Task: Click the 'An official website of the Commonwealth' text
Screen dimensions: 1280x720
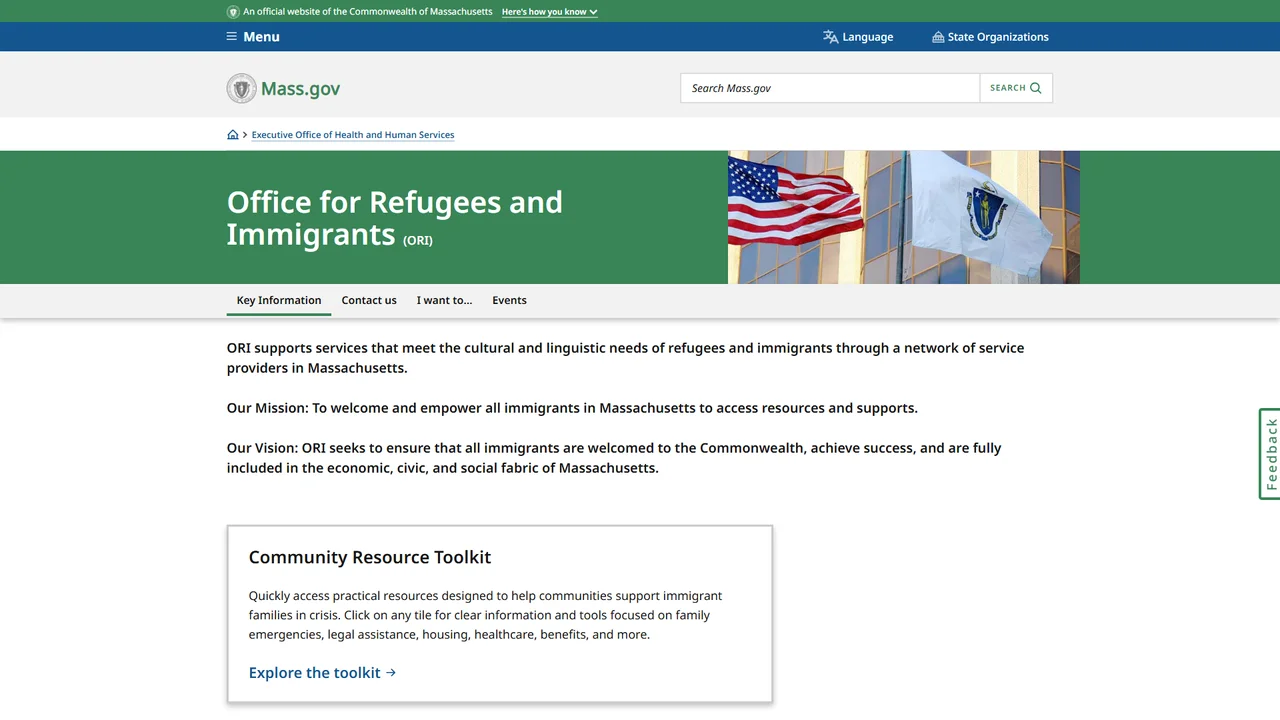Action: pos(368,12)
